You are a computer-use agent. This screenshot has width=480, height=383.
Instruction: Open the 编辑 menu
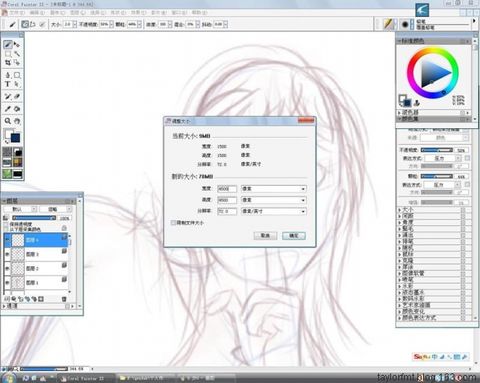tap(37, 13)
